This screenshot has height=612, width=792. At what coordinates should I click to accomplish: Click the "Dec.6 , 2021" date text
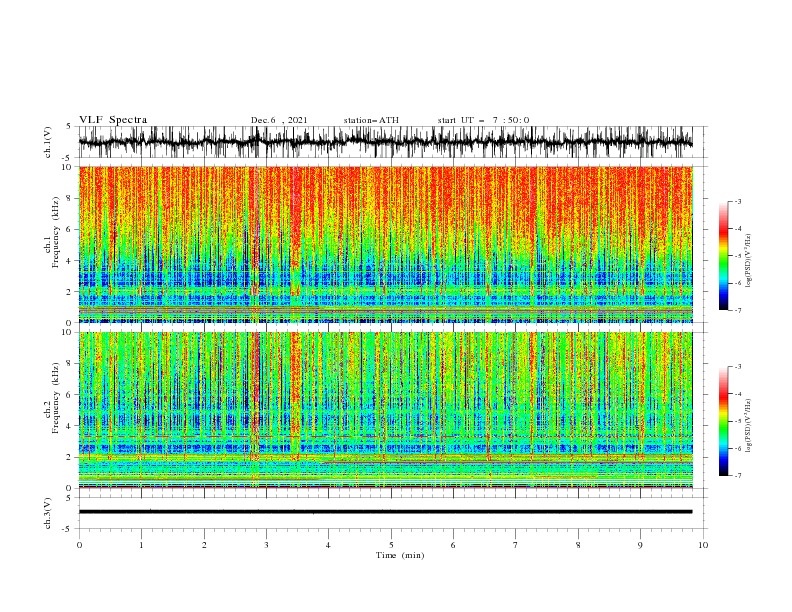point(279,120)
